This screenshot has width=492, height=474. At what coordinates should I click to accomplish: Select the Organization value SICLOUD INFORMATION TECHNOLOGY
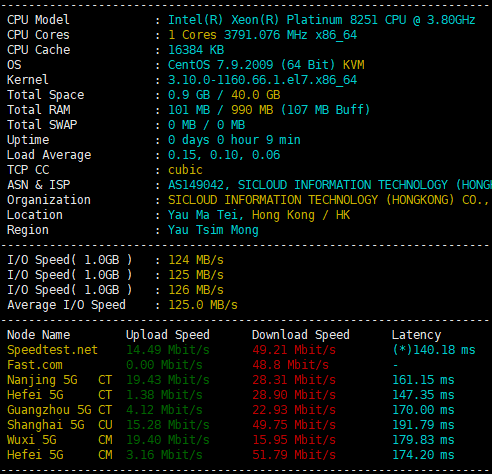point(273,200)
